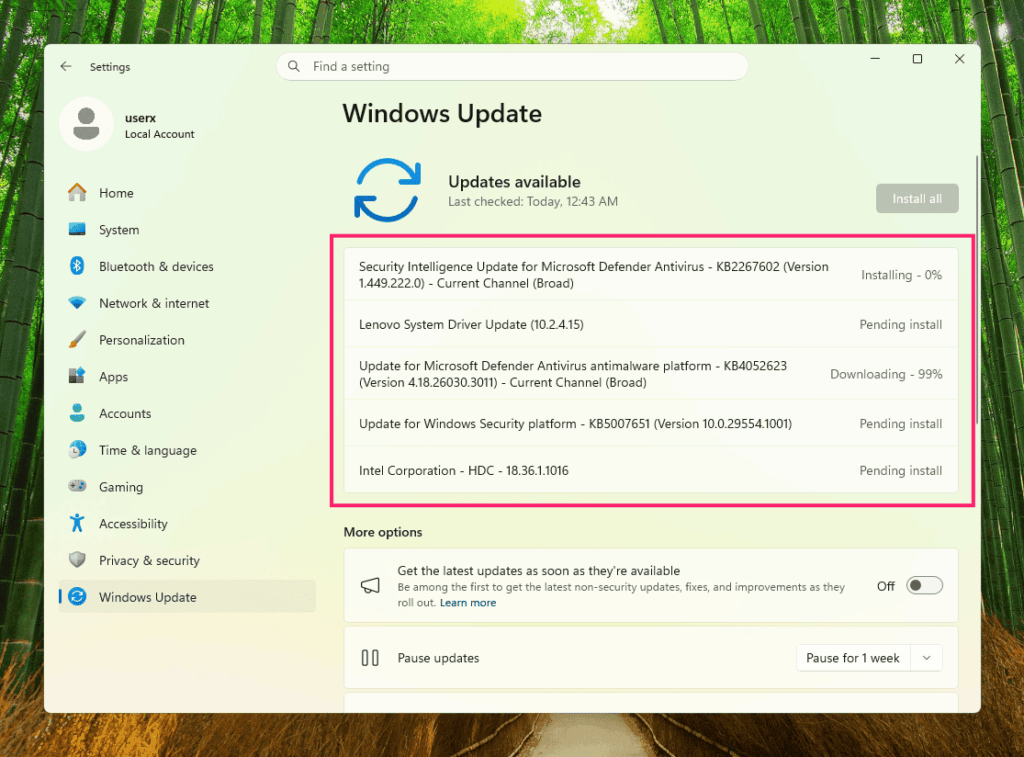
Task: Click the Network Wi-Fi icon
Action: 77,303
